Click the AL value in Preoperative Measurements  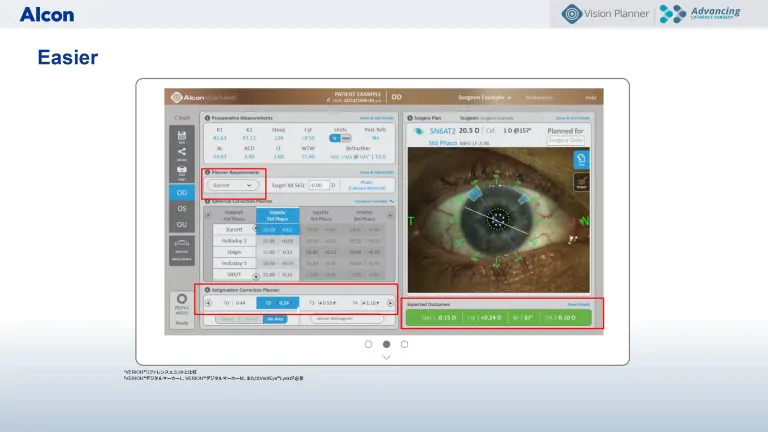tap(219, 157)
